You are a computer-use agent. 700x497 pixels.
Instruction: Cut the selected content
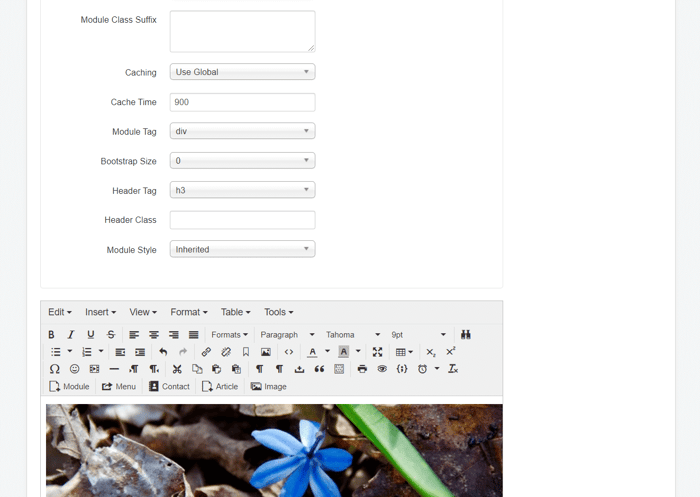point(177,369)
